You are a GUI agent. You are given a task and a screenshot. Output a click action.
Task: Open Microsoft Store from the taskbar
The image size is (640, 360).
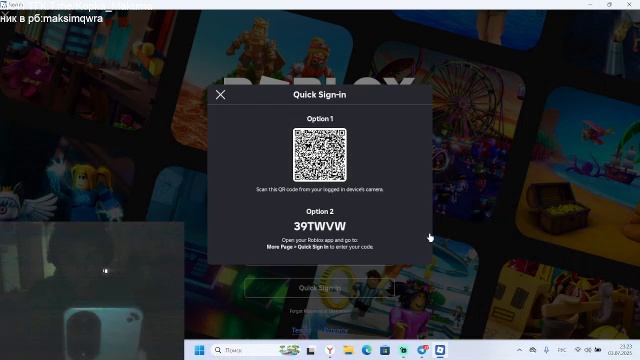click(x=385, y=350)
